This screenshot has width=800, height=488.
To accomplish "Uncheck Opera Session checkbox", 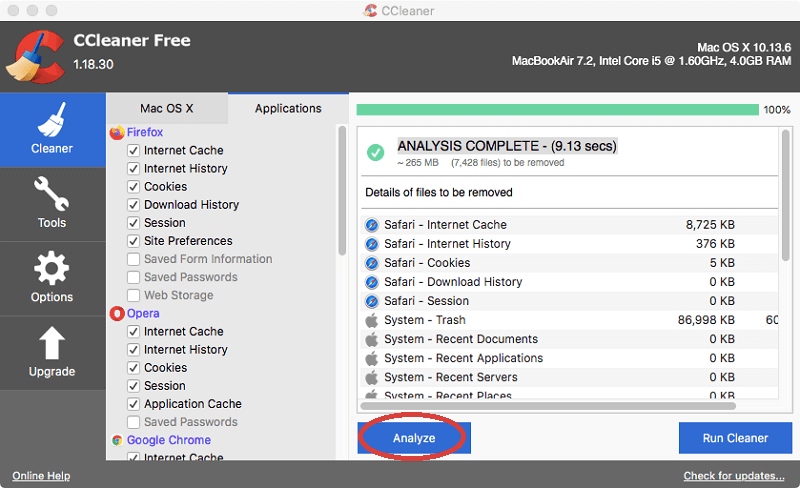I will click(x=133, y=386).
